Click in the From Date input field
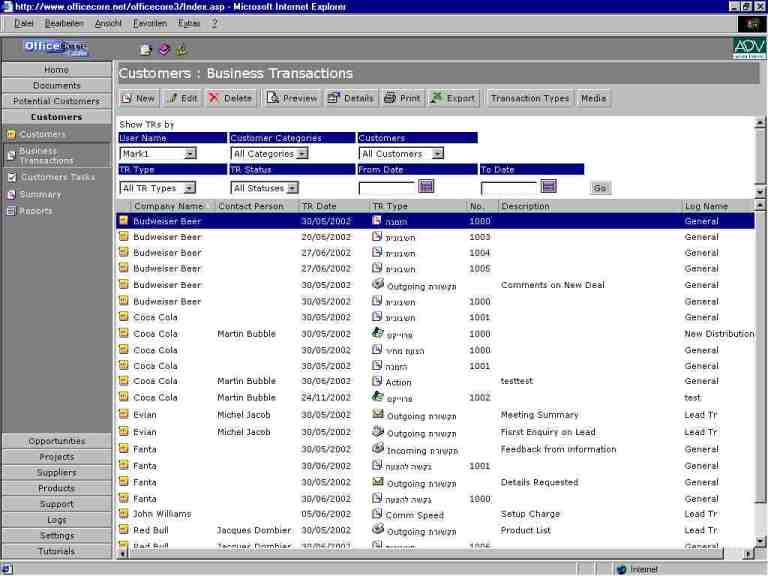768x576 pixels. pyautogui.click(x=387, y=187)
